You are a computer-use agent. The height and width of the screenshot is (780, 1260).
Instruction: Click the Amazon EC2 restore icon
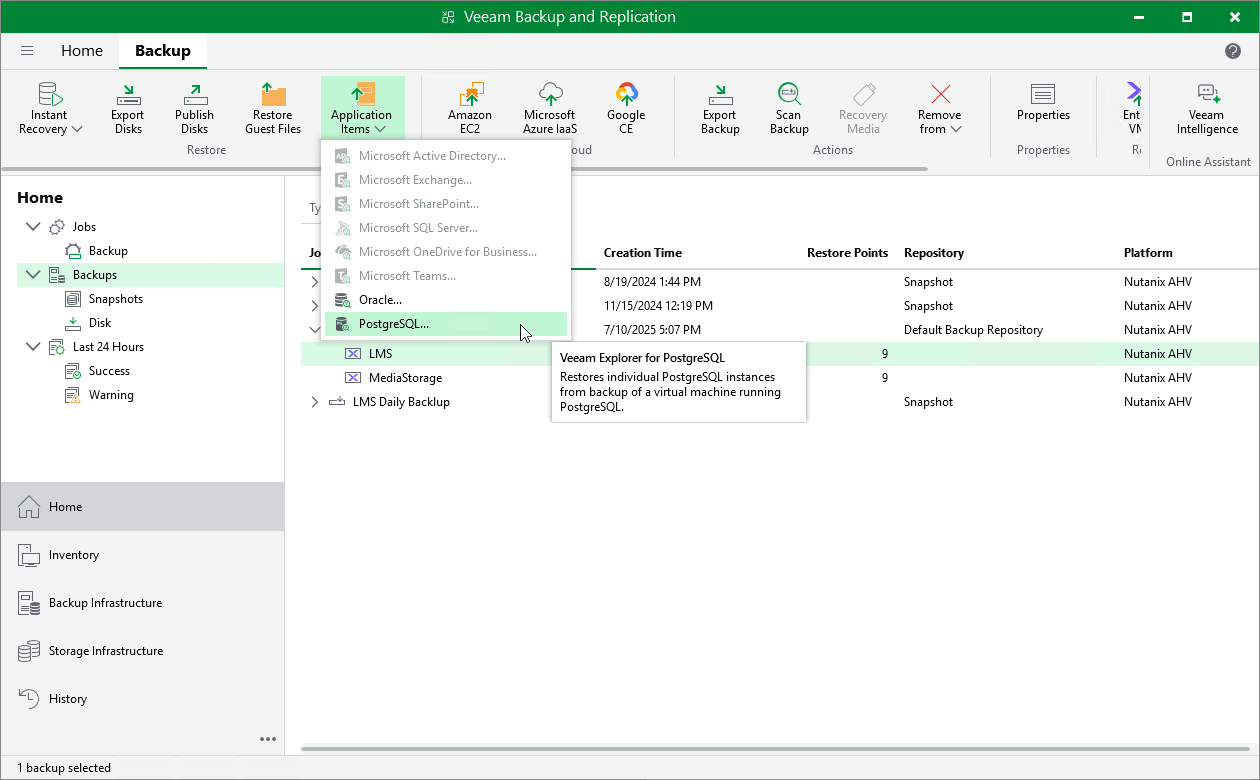[470, 106]
